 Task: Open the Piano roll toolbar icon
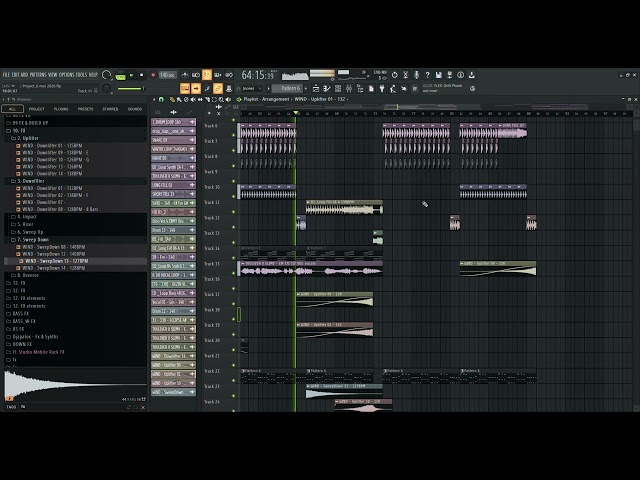pos(327,89)
